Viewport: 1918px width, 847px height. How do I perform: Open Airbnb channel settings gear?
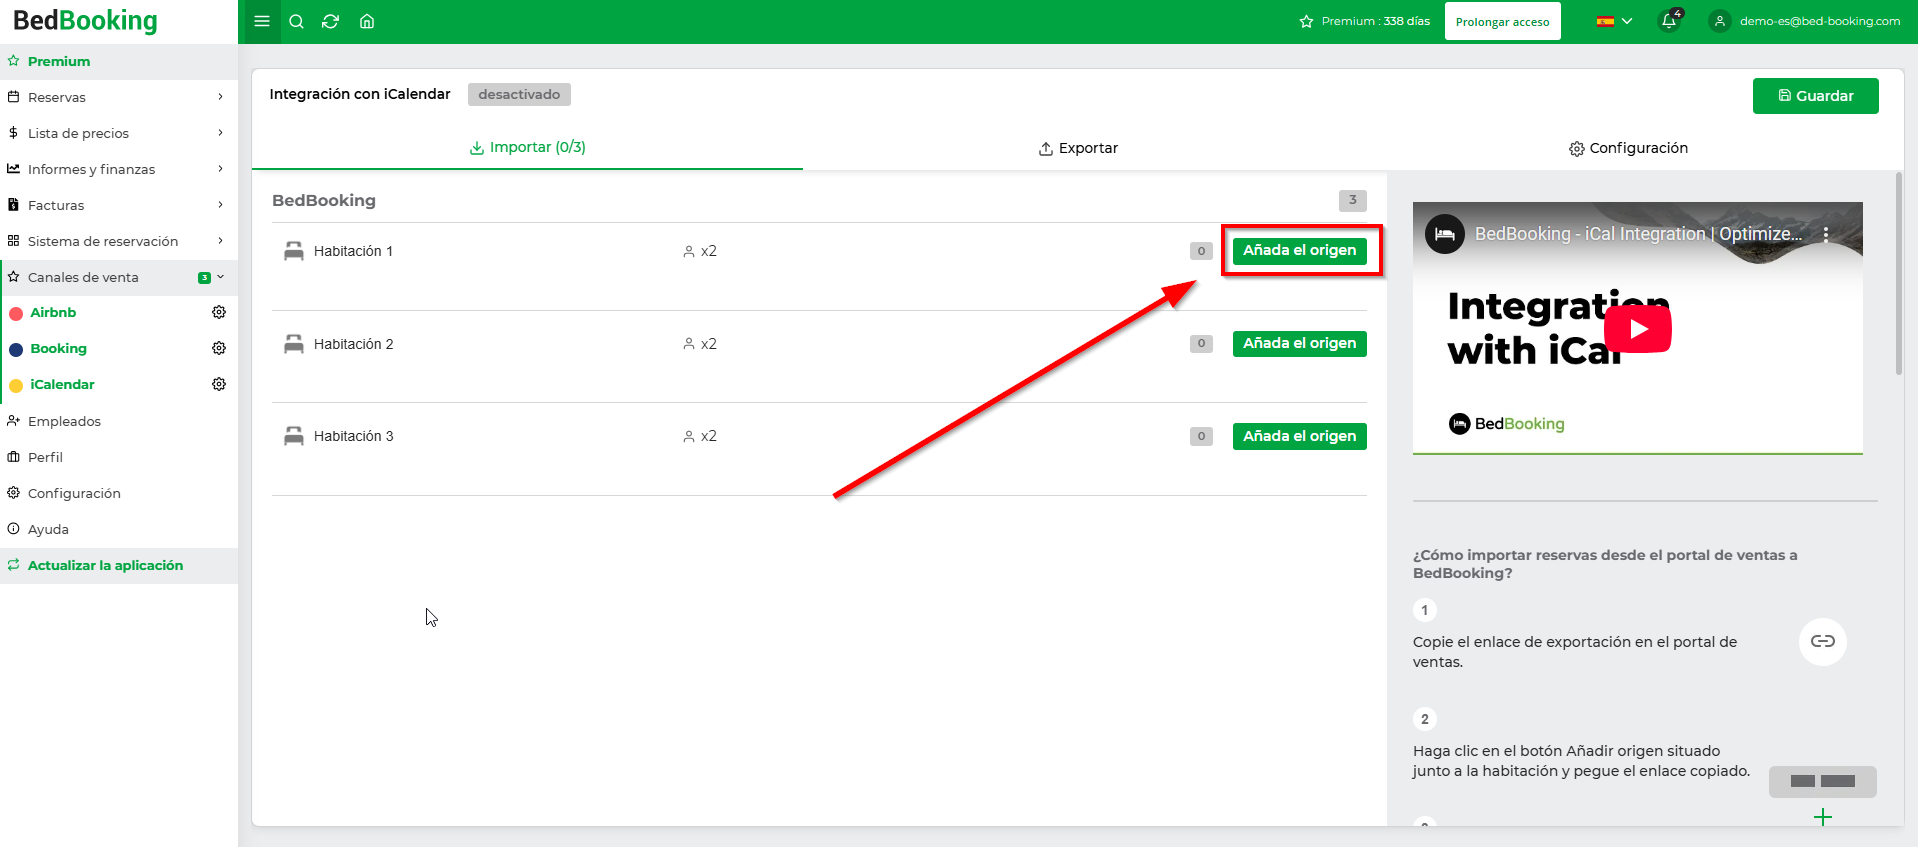219,312
